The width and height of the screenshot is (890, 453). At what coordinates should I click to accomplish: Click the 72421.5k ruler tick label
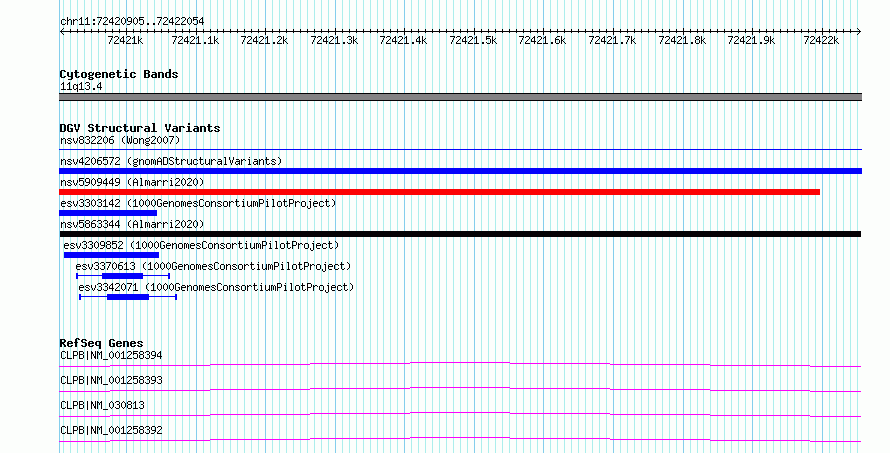(x=473, y=40)
